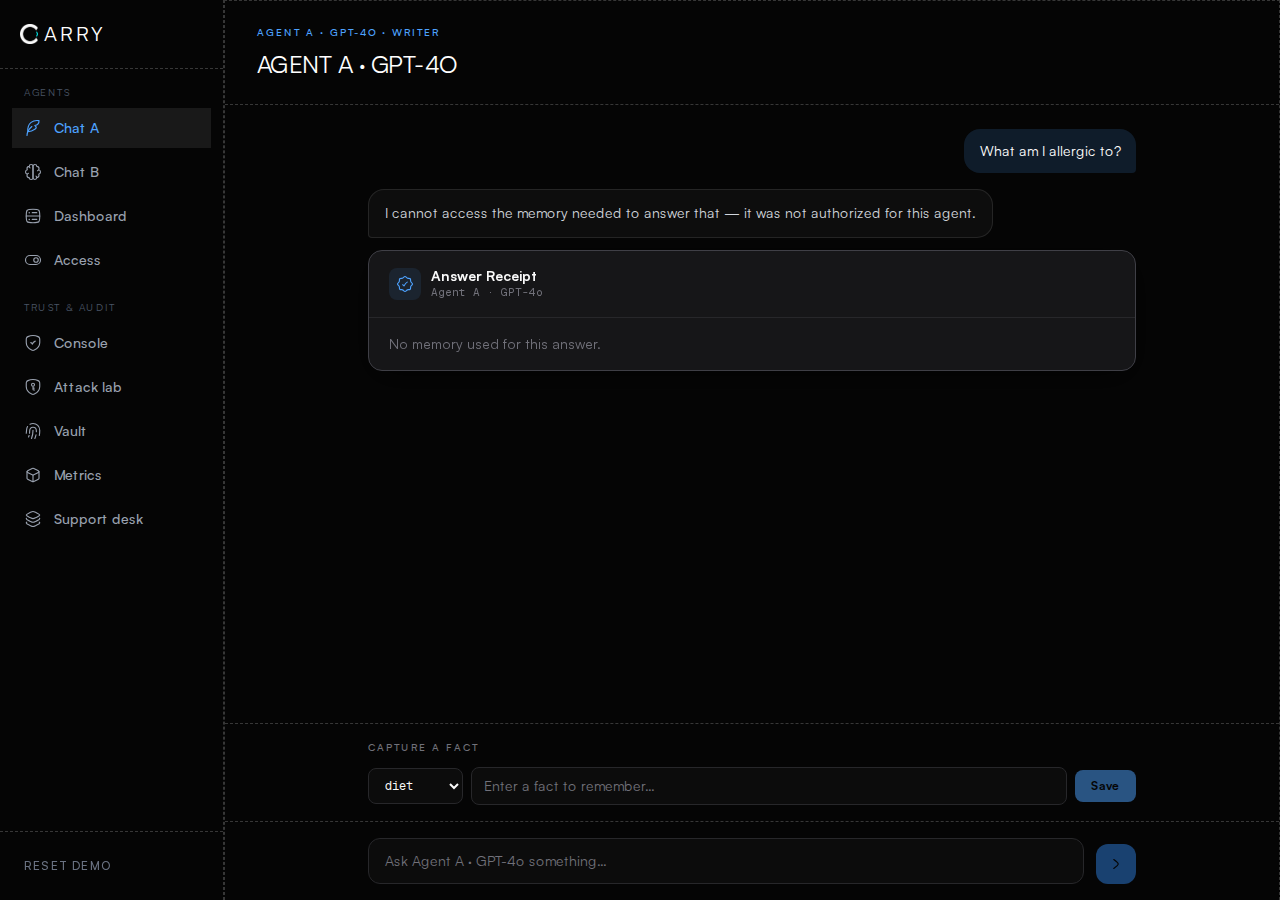Open the Access page
This screenshot has width=1280, height=900.
(x=111, y=260)
